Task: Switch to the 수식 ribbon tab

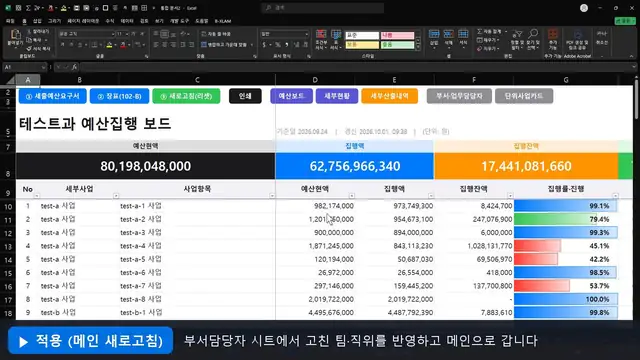Action: (x=110, y=21)
